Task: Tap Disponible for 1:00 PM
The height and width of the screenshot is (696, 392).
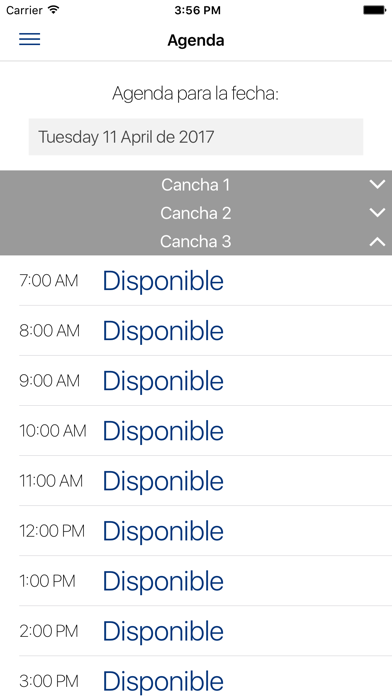Action: (163, 581)
